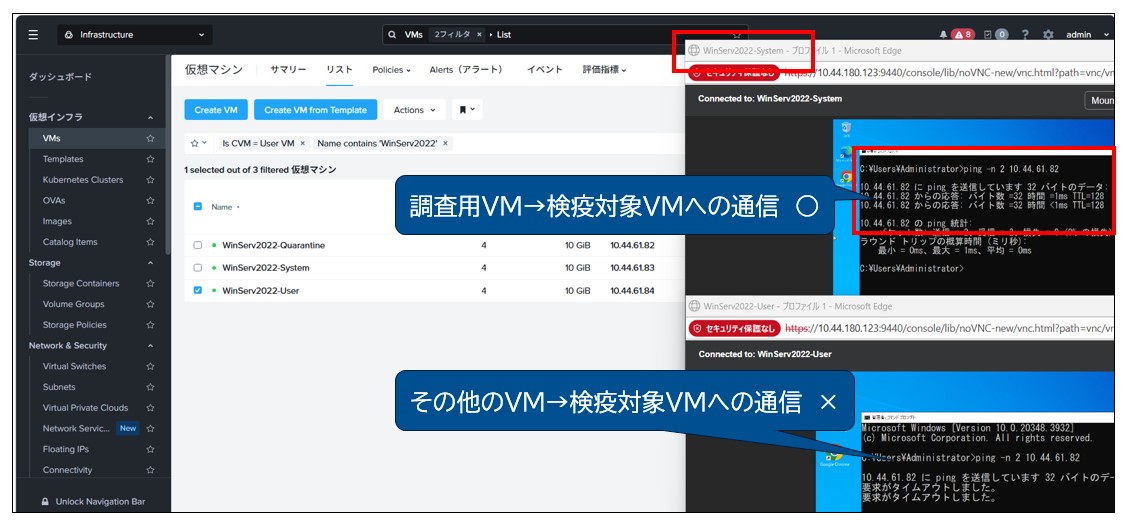This screenshot has width=1126, height=520.
Task: Switch to the サマリー tab
Action: coord(288,70)
